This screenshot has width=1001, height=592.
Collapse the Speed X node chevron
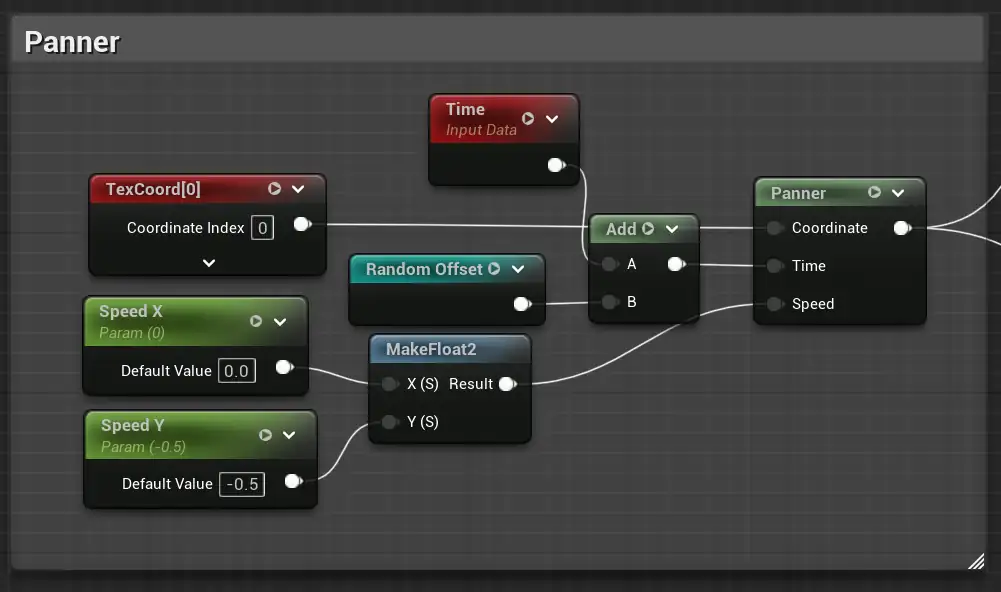tap(280, 322)
